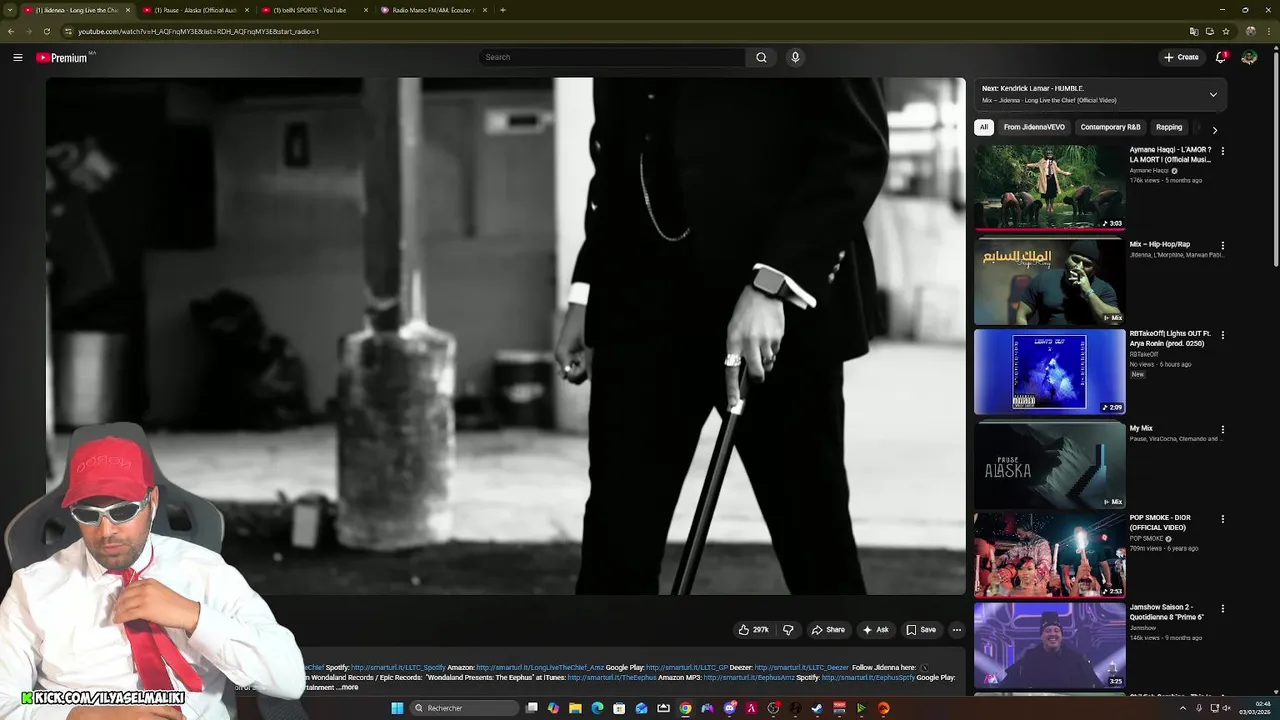Expand the description with ...more

(347, 688)
